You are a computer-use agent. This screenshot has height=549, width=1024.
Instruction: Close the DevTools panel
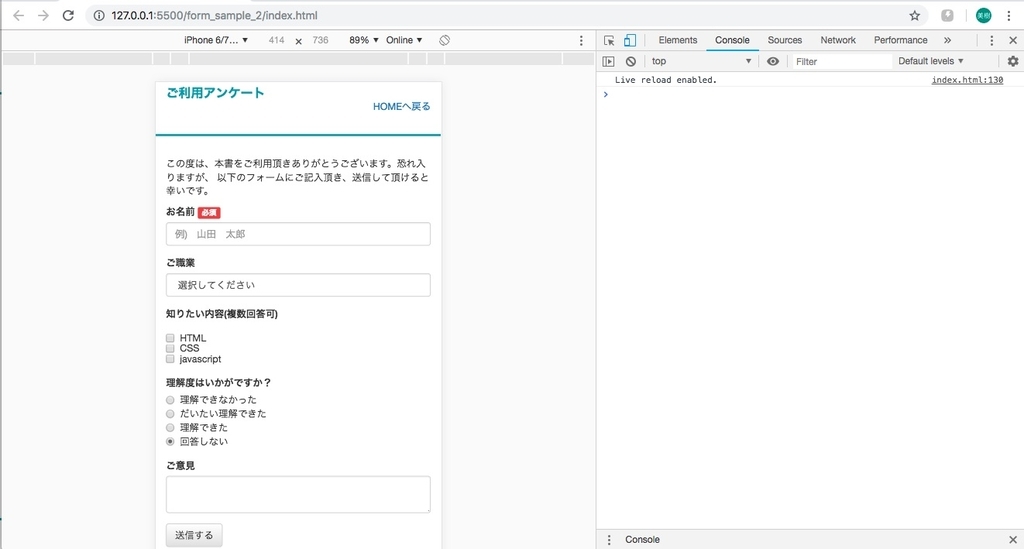pyautogui.click(x=1013, y=40)
